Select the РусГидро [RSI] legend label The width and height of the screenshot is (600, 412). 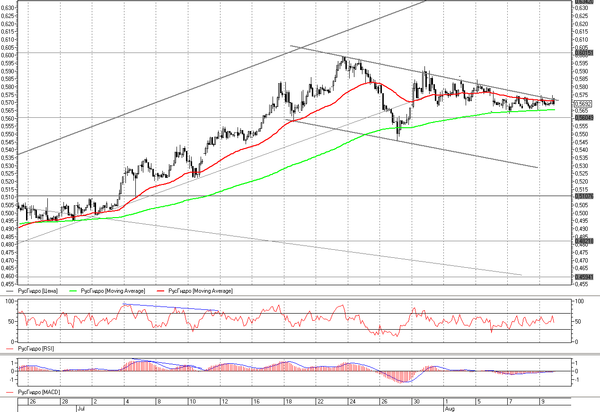[36, 349]
